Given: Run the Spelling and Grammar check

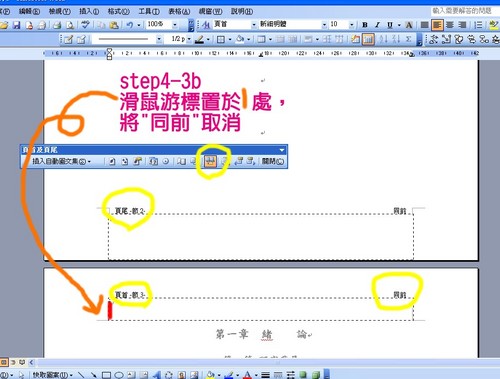Looking at the screenshot, I should 86,24.
